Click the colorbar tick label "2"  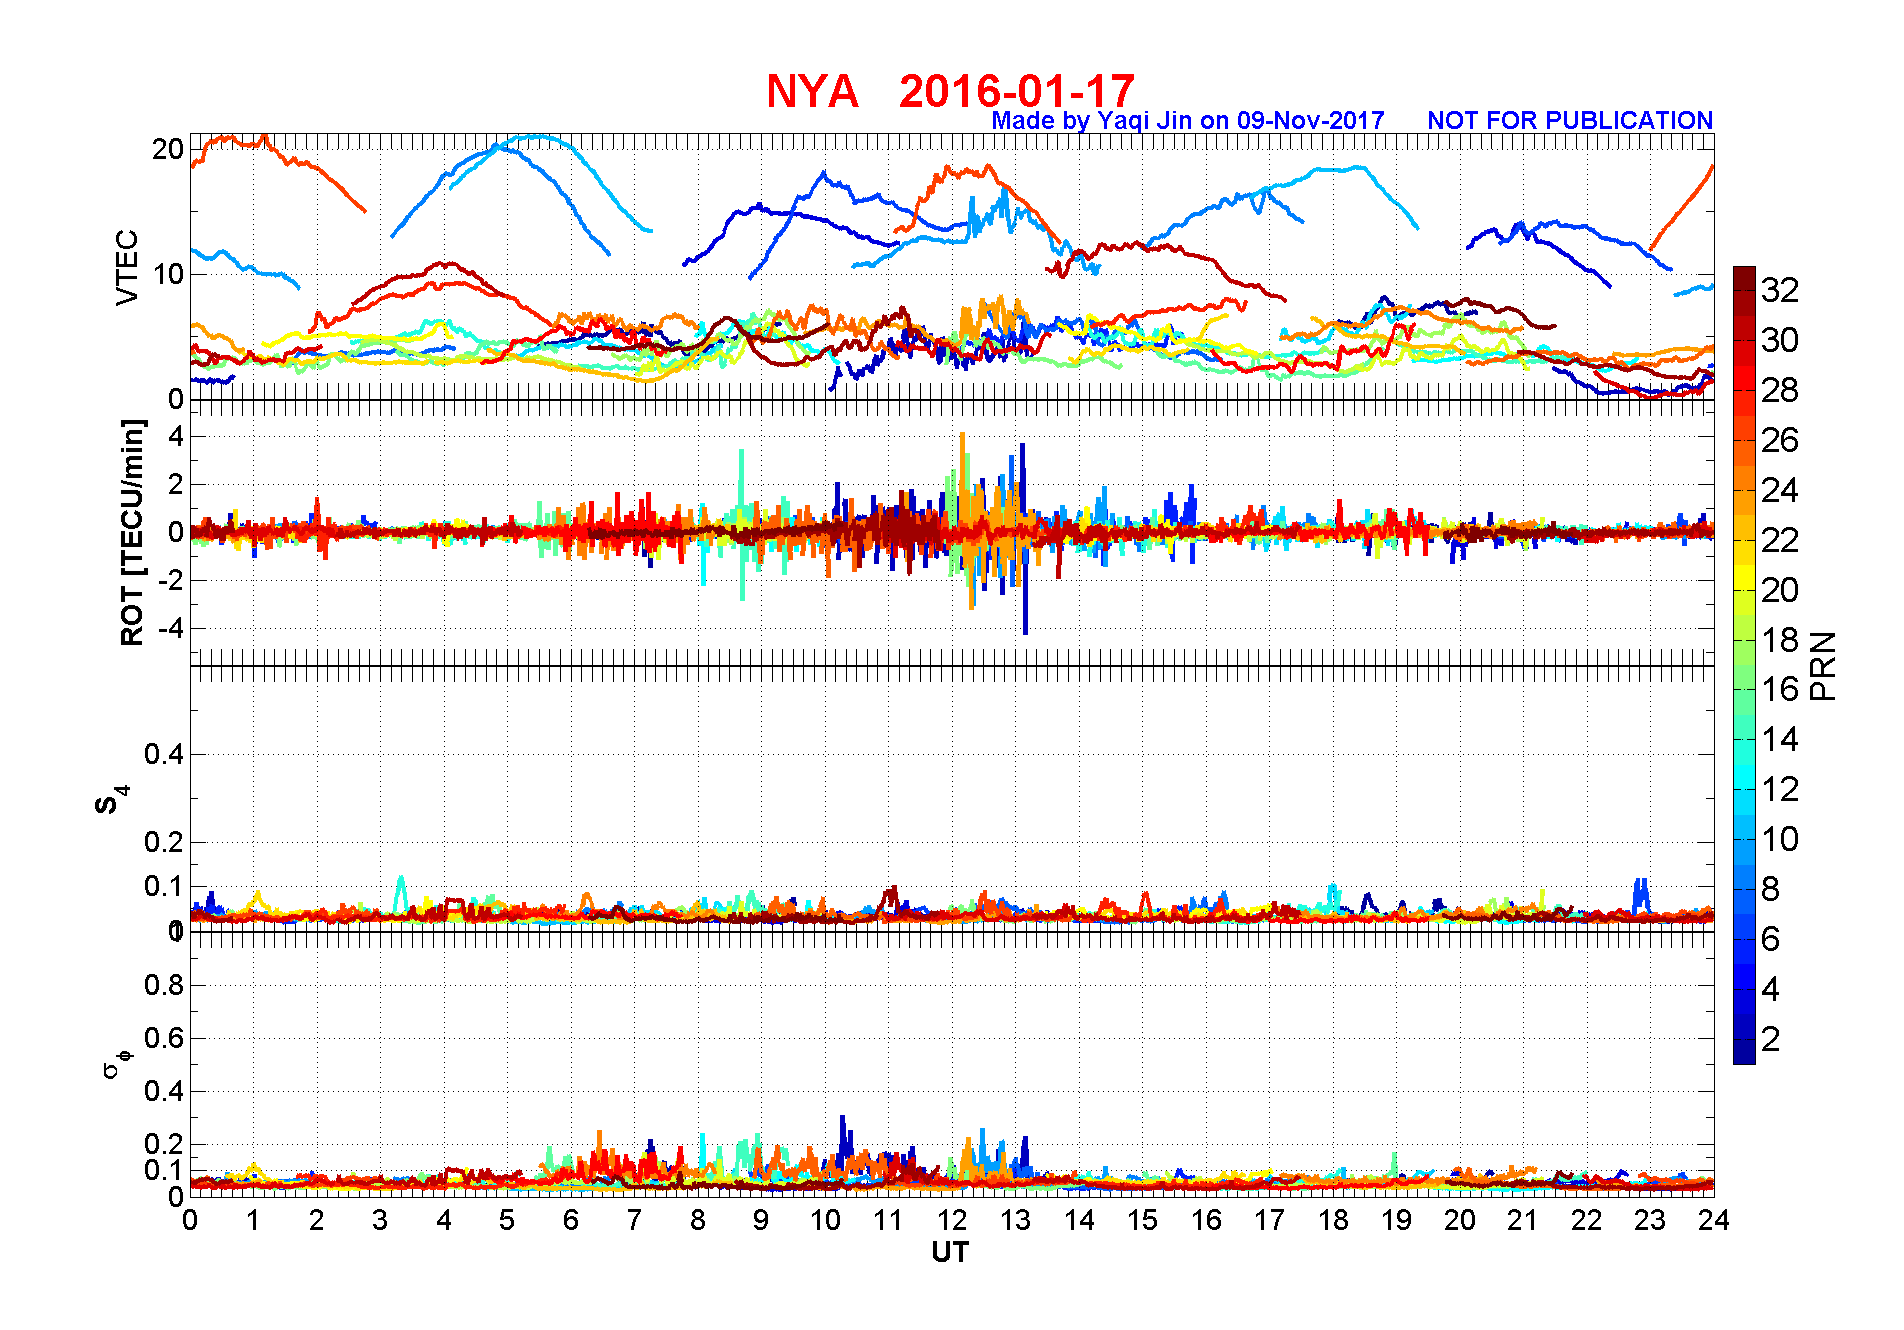[x=1770, y=1039]
